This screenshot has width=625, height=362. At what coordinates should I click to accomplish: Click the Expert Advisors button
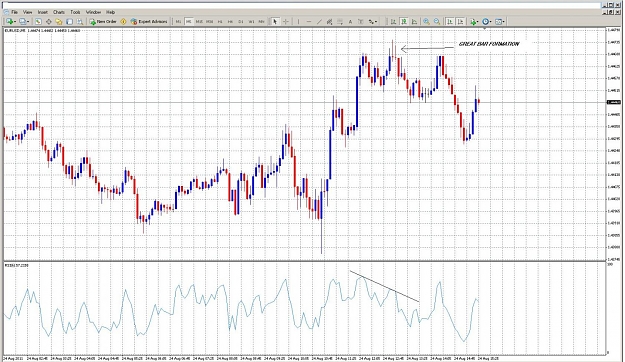tap(149, 22)
